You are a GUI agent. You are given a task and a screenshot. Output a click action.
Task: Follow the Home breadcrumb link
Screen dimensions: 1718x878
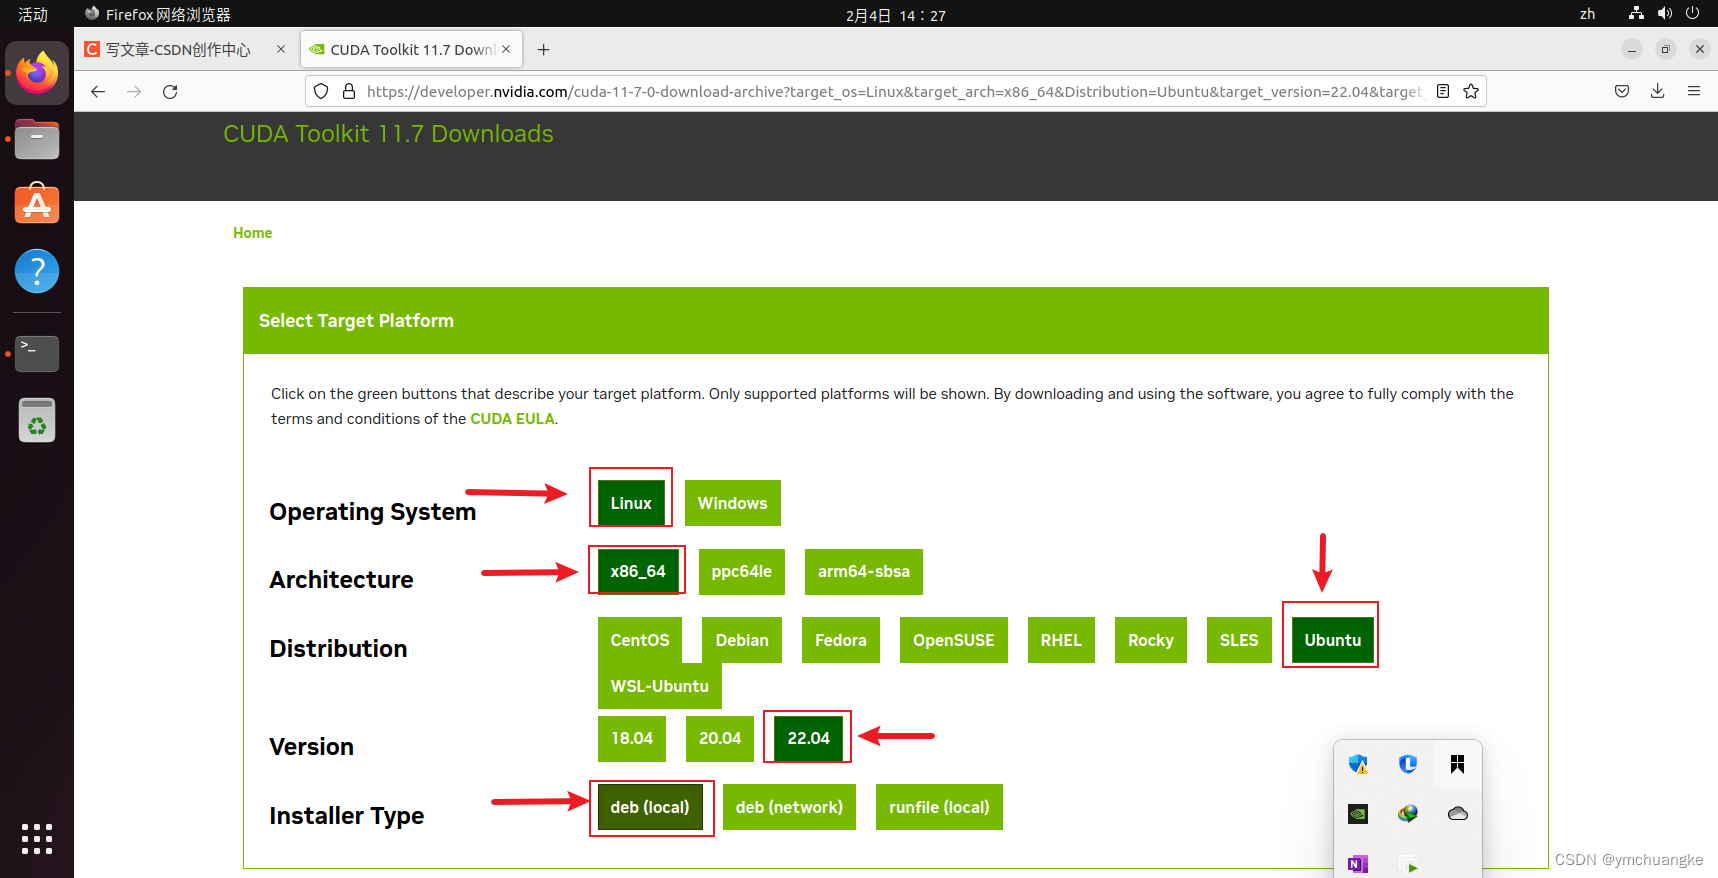tap(252, 233)
